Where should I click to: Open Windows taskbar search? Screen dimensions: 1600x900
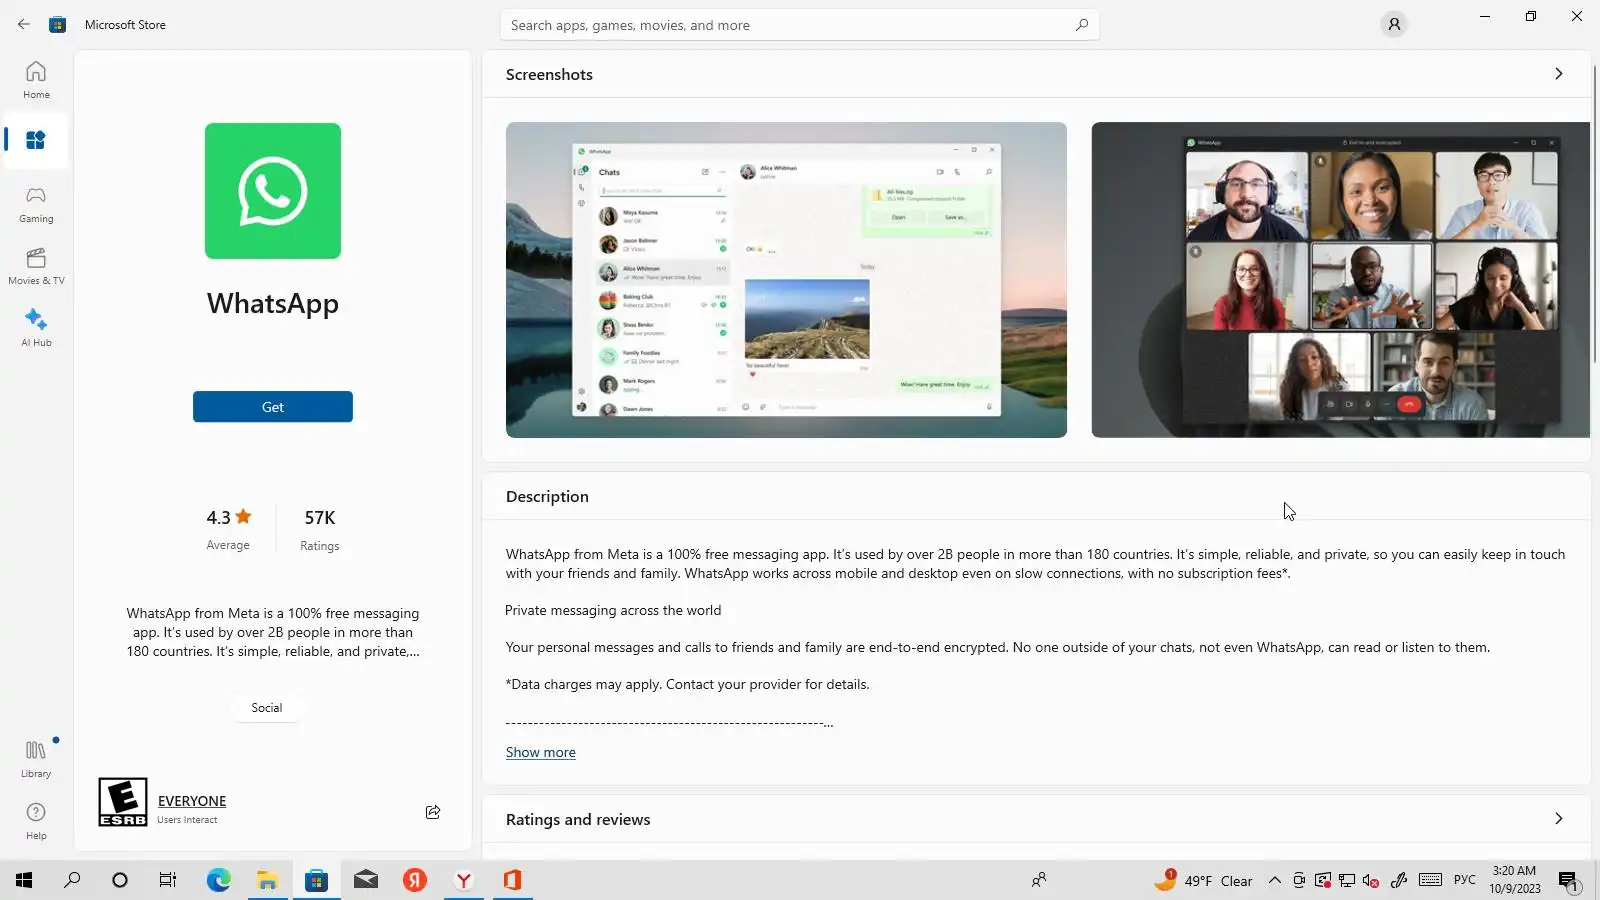click(72, 880)
